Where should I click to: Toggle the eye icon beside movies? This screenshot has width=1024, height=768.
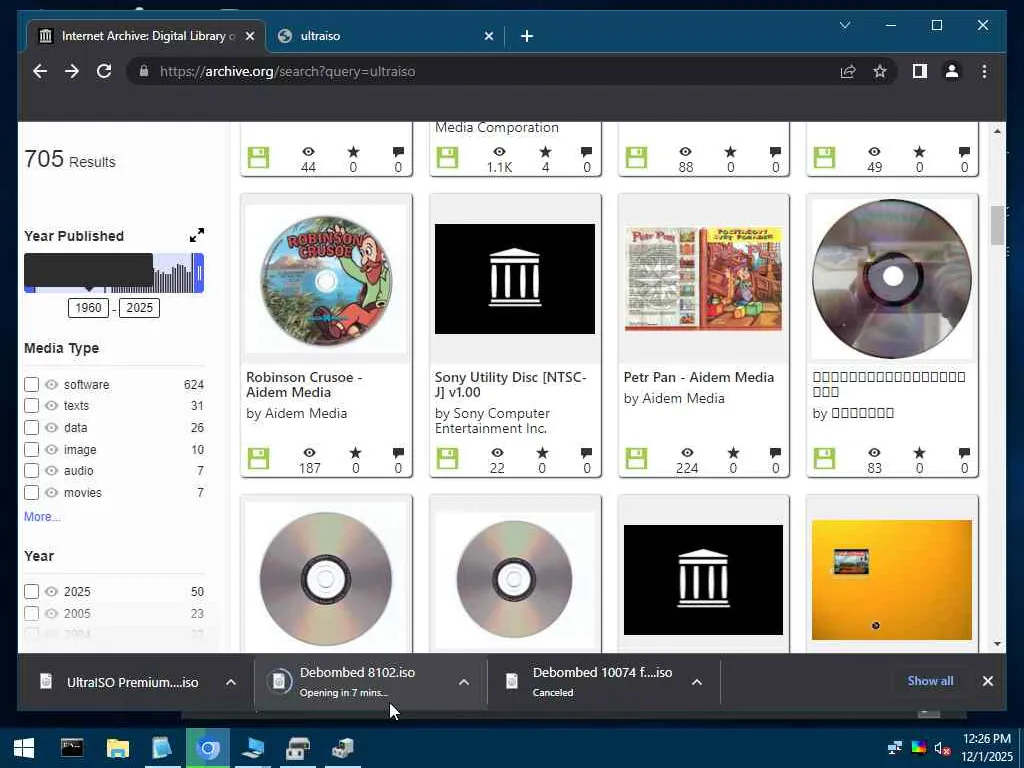(x=52, y=492)
